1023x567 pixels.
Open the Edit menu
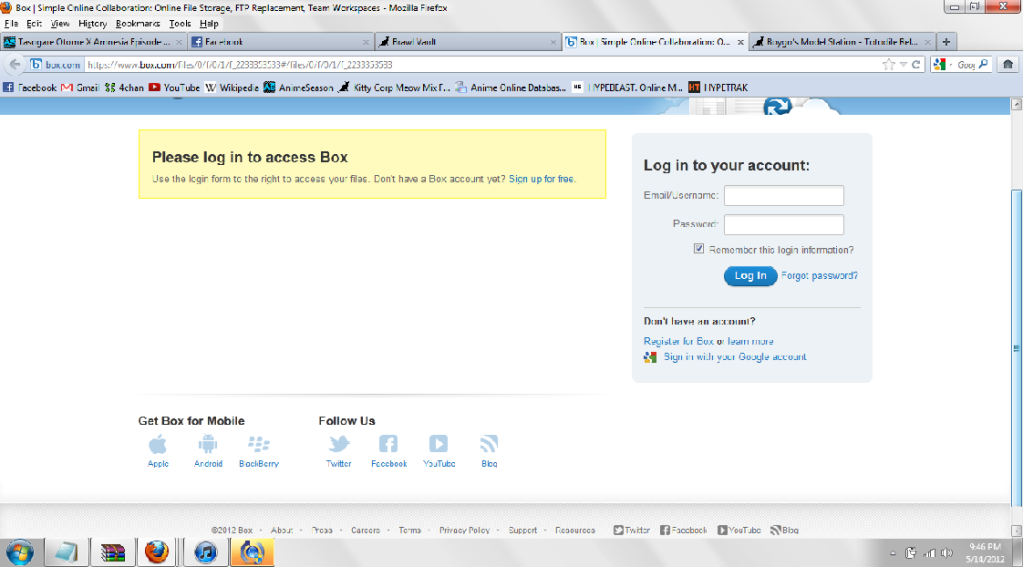click(34, 23)
